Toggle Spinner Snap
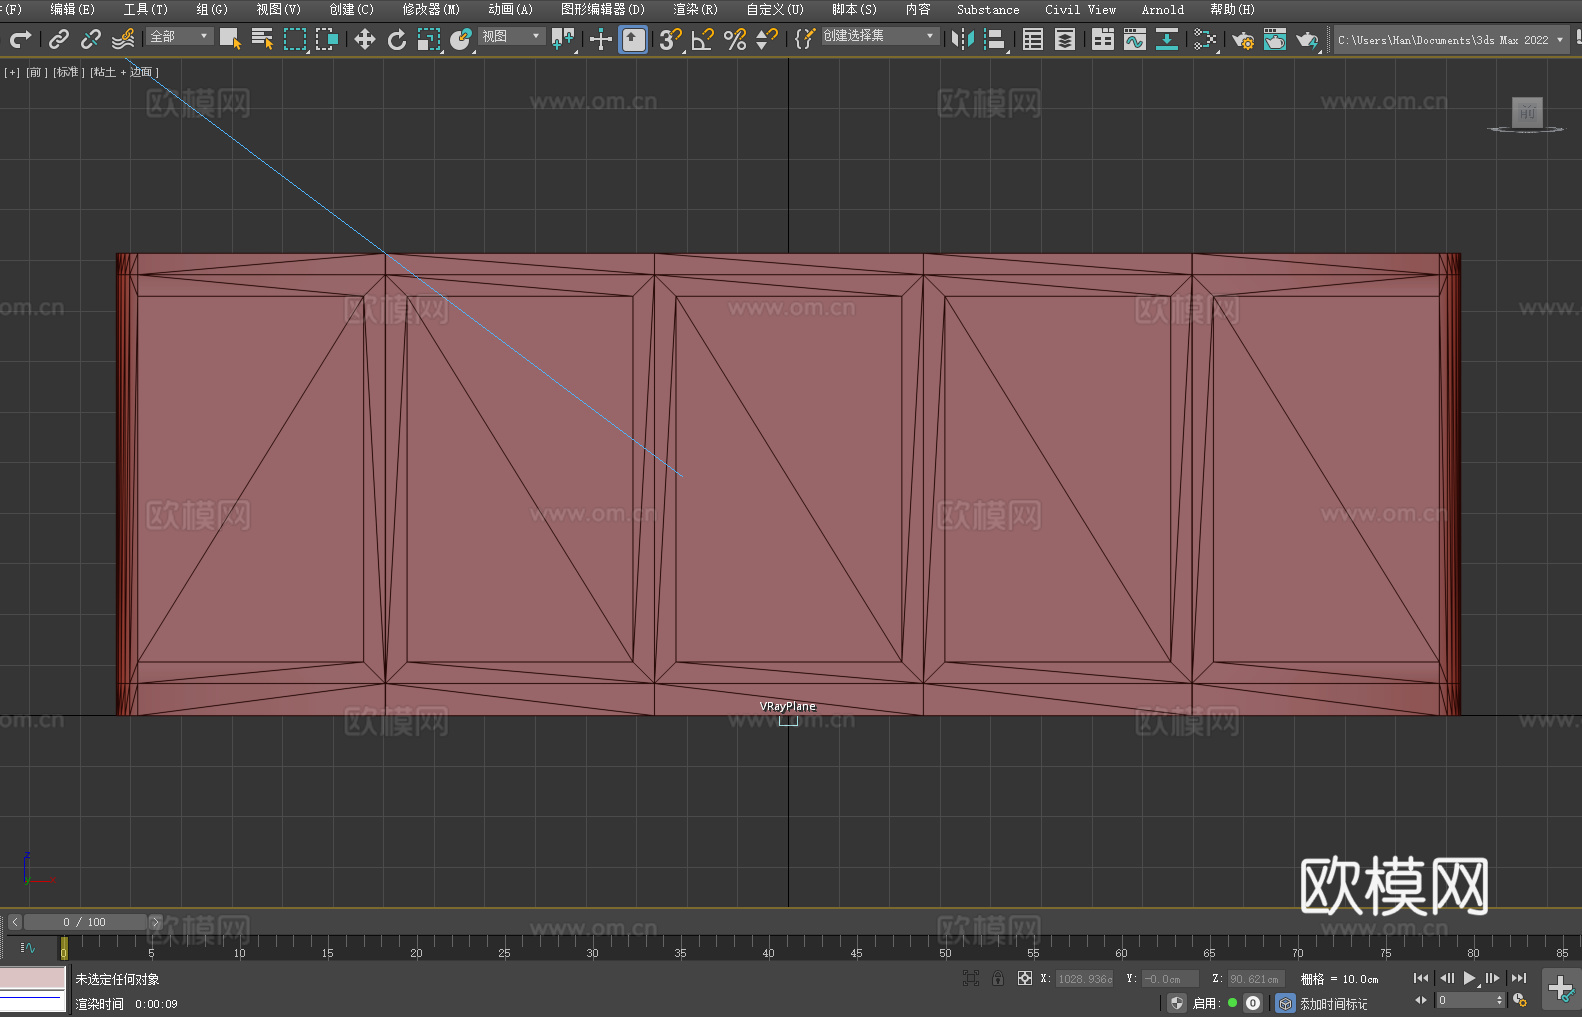1582x1017 pixels. [x=767, y=39]
